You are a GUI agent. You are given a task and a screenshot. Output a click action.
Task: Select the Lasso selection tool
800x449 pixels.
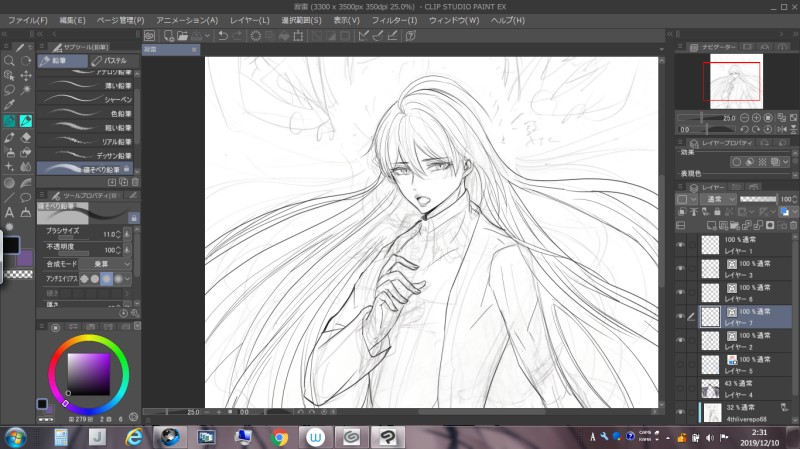tap(9, 90)
